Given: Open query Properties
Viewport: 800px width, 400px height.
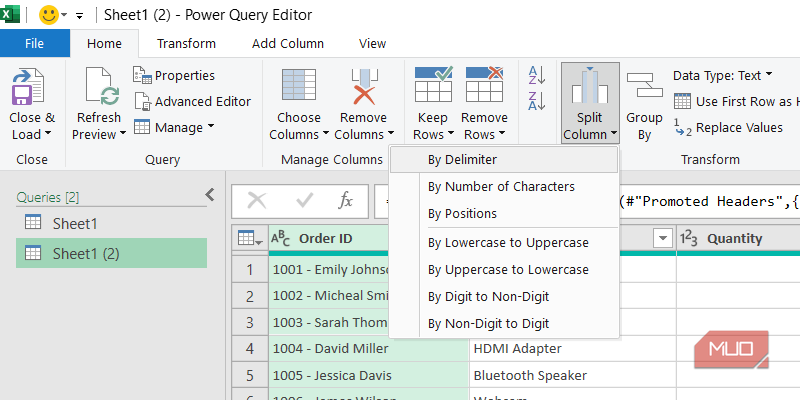Looking at the screenshot, I should [174, 76].
